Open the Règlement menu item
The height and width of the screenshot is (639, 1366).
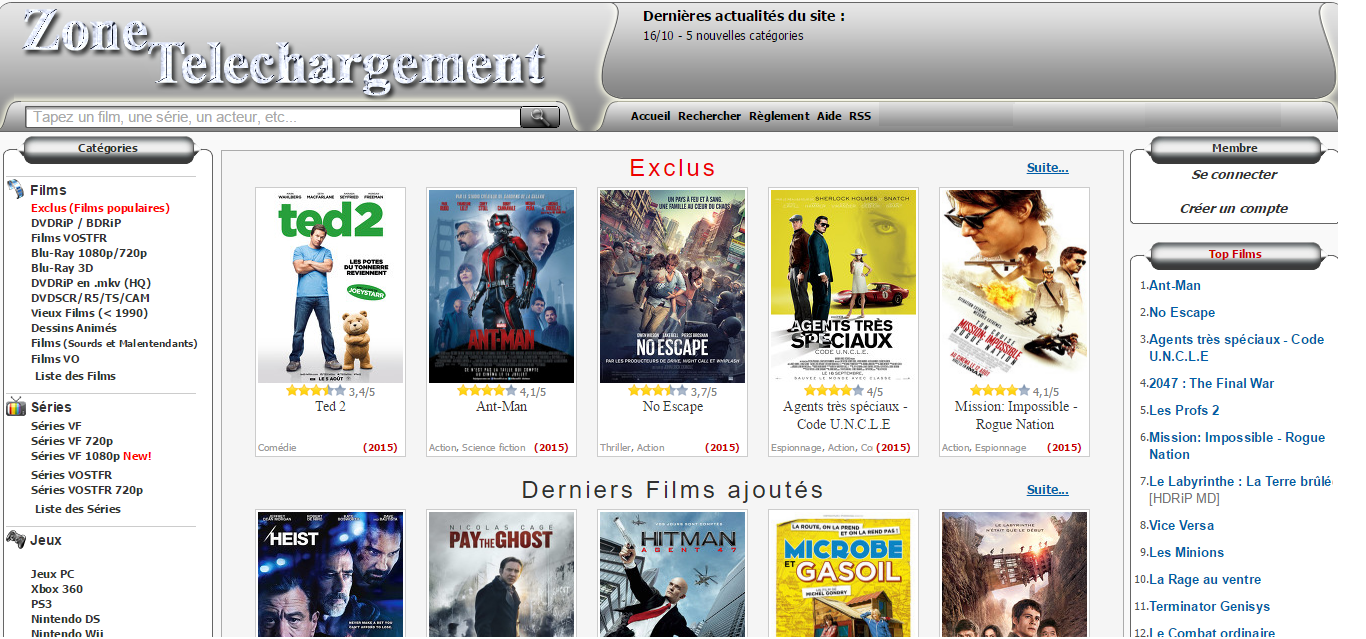pos(778,116)
